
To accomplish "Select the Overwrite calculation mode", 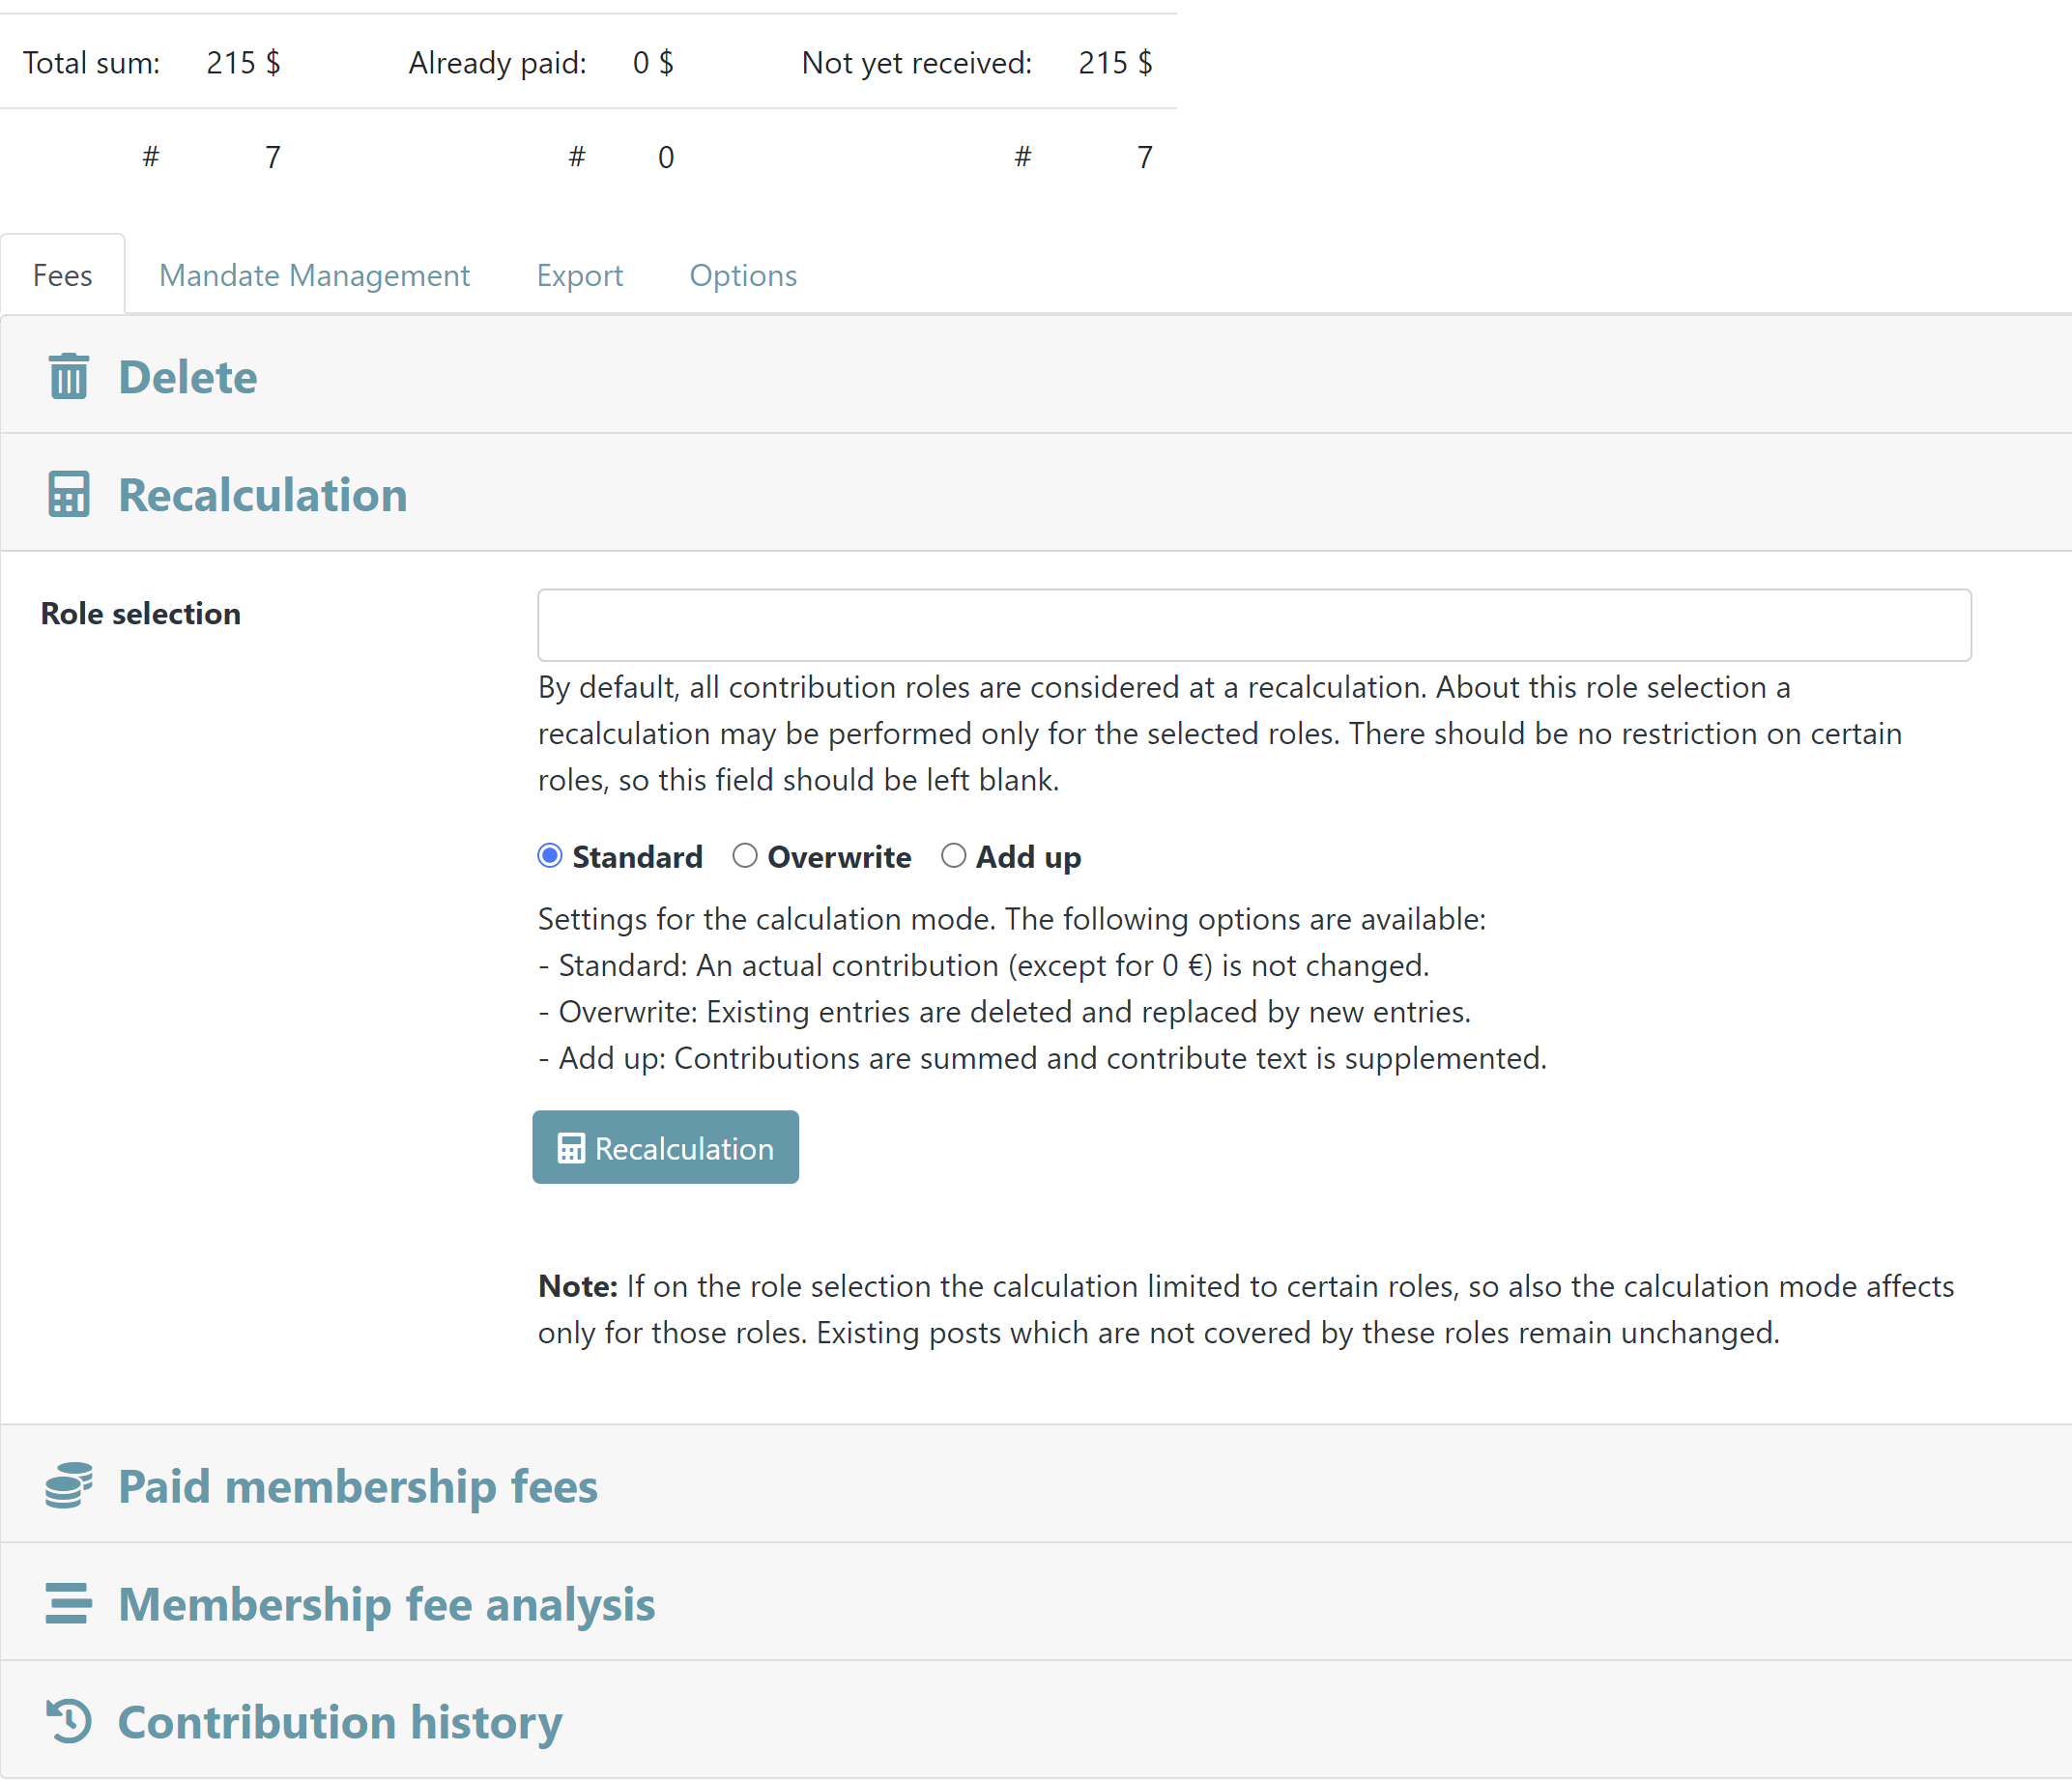I will pos(745,856).
